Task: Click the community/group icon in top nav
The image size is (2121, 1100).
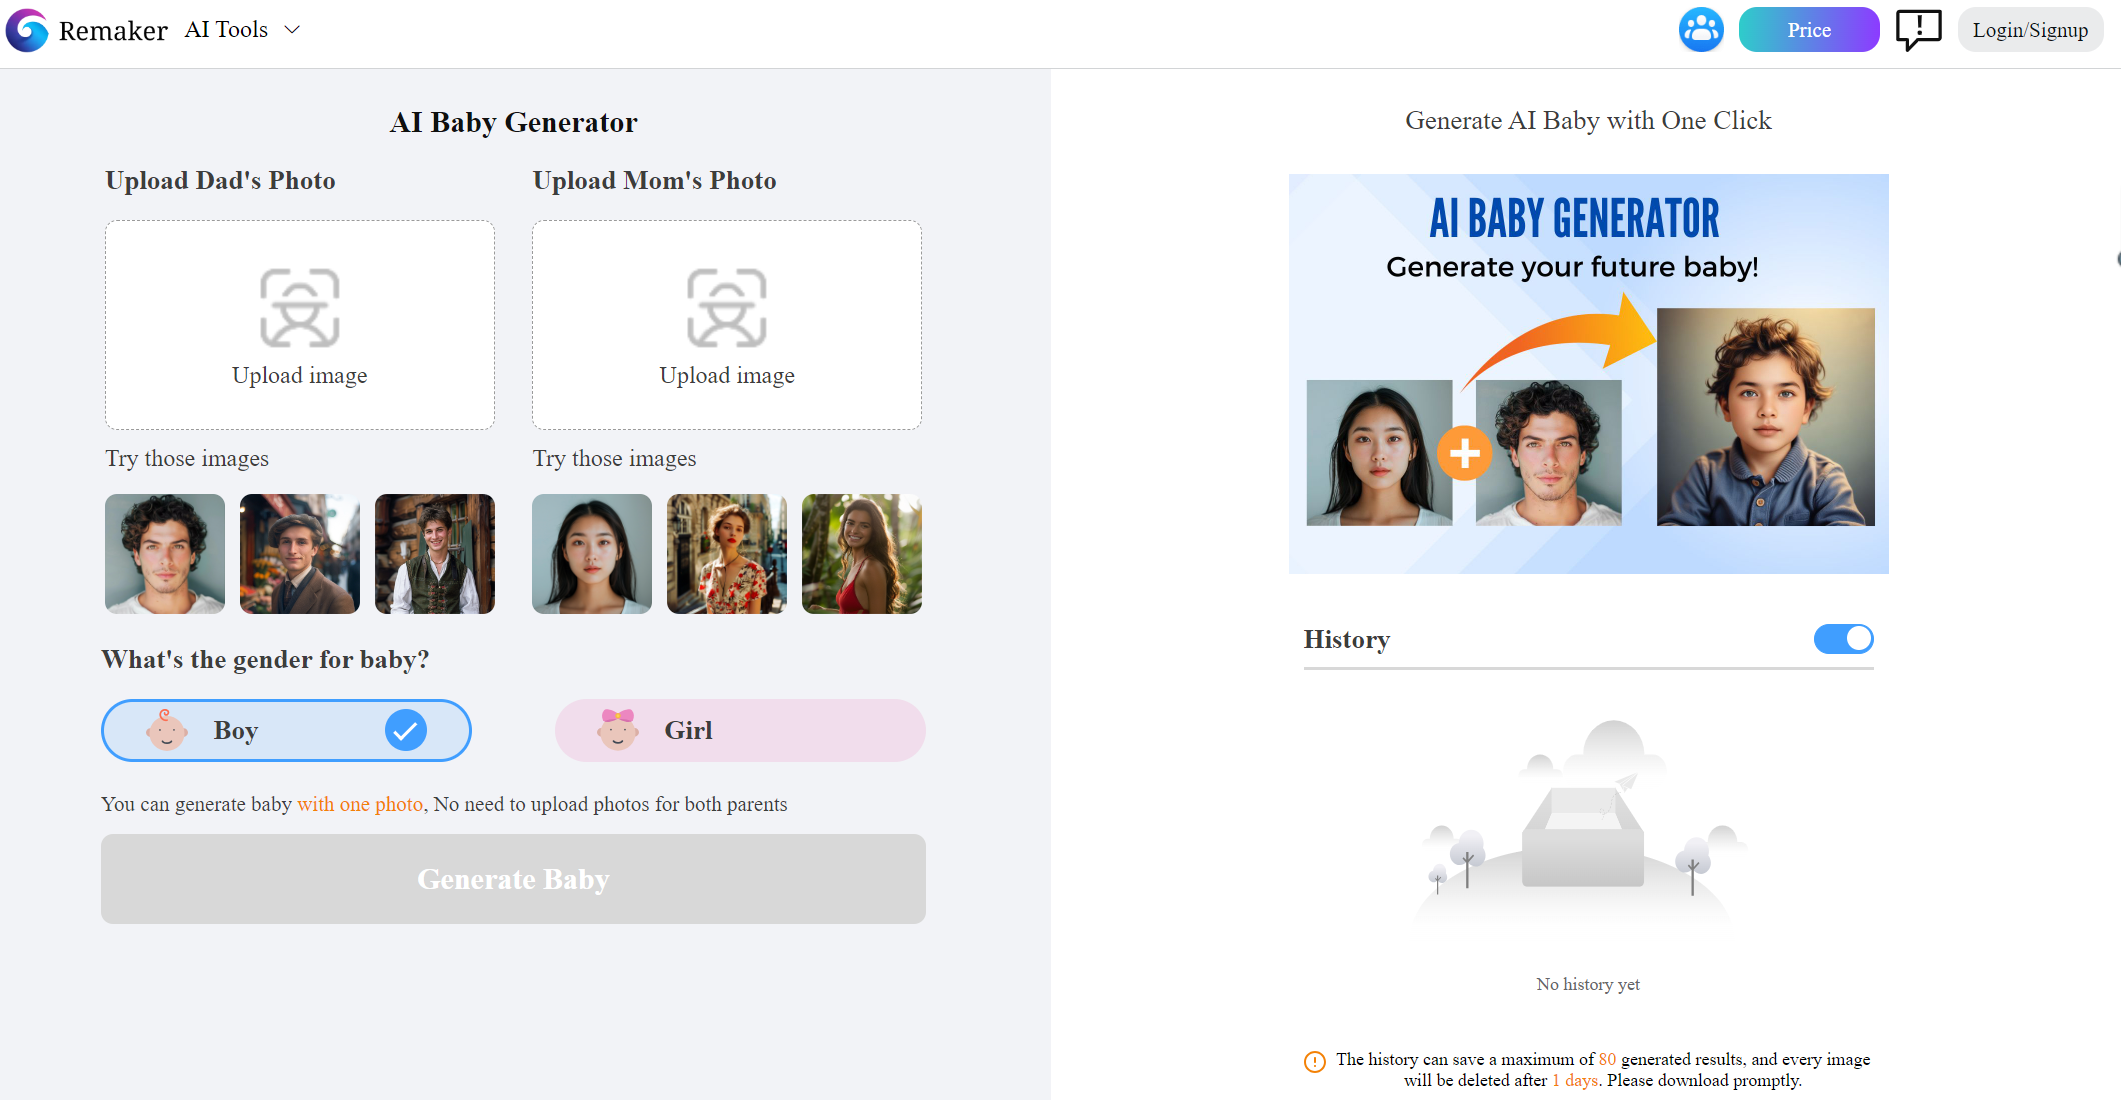Action: coord(1702,27)
